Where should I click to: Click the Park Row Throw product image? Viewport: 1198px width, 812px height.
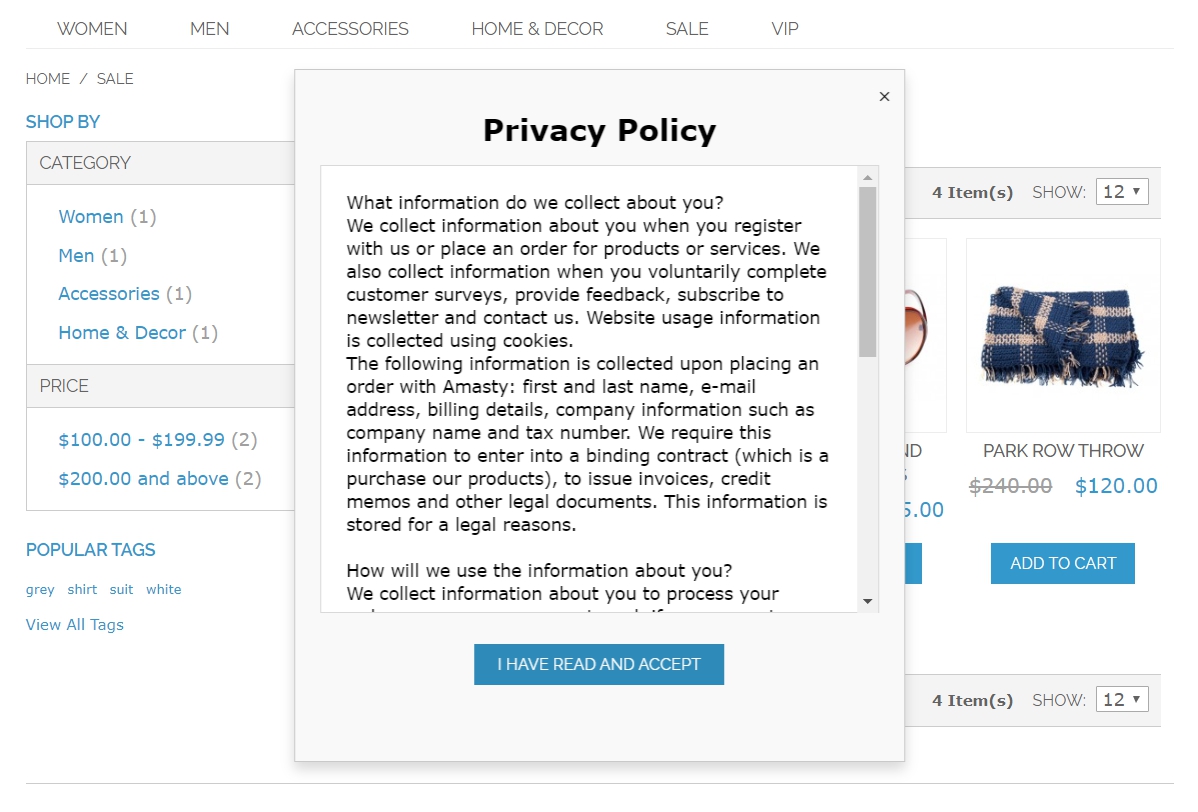[x=1063, y=335]
